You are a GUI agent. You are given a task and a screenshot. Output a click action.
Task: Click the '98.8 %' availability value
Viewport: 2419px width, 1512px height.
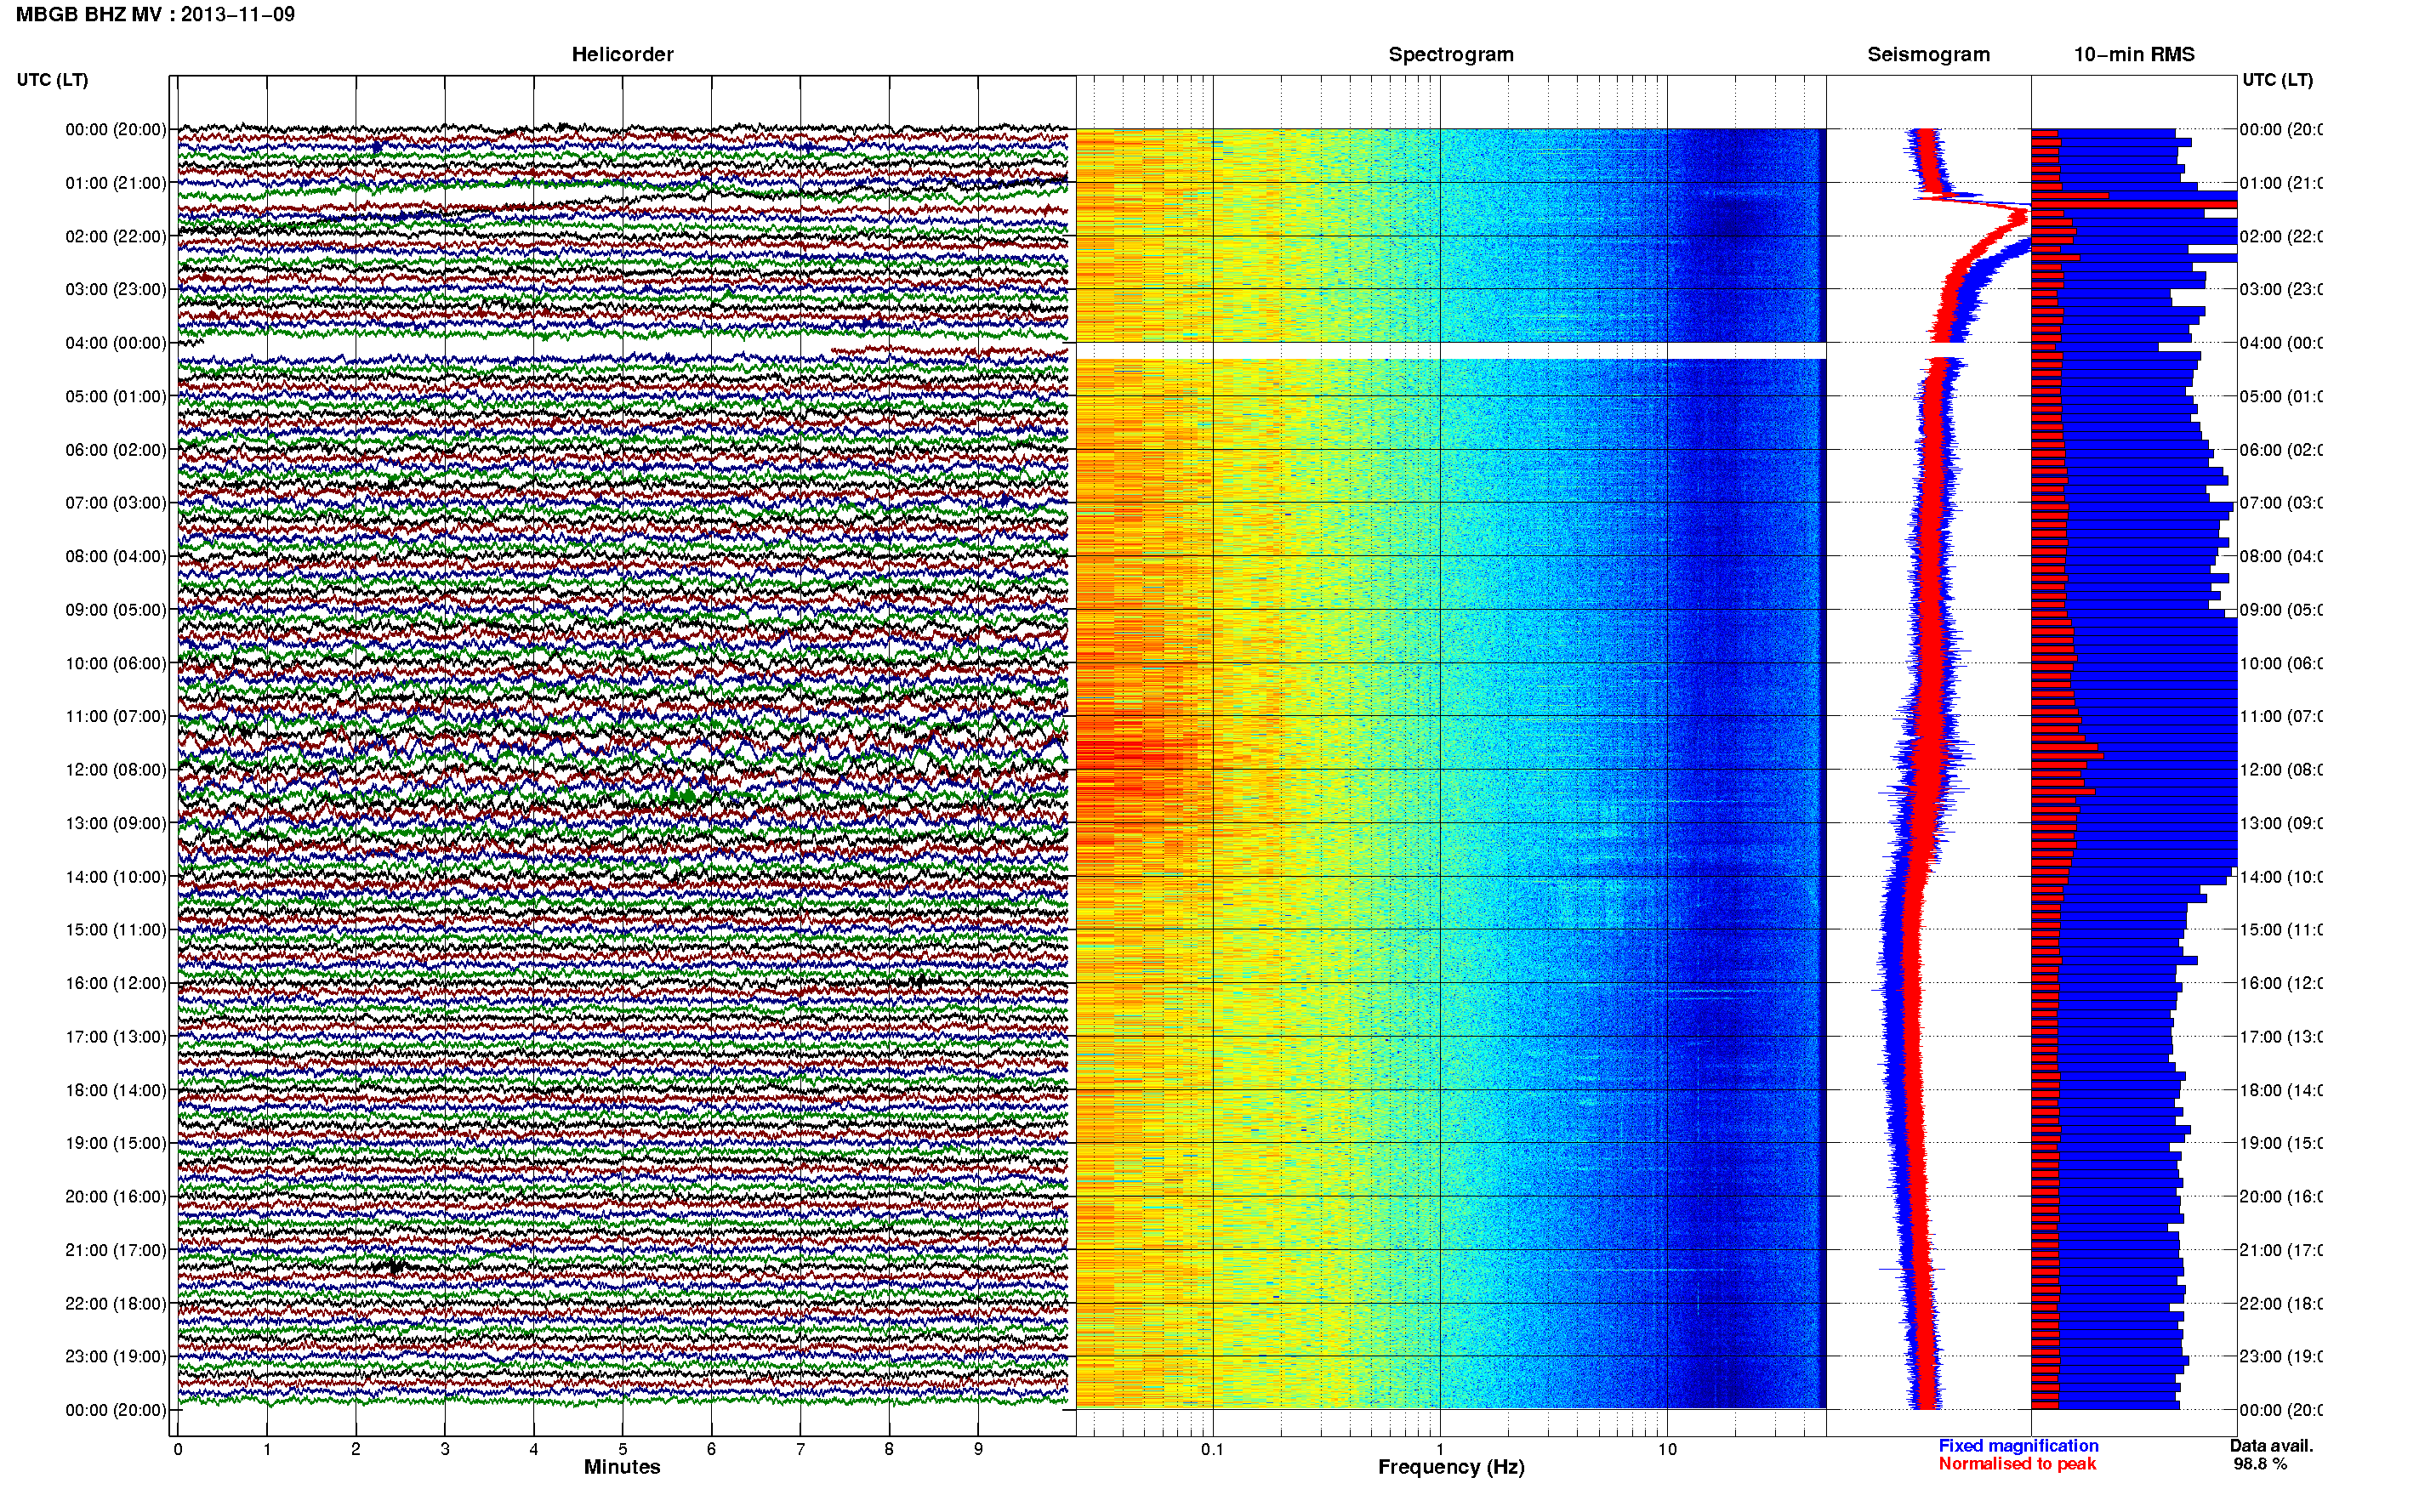[2260, 1464]
